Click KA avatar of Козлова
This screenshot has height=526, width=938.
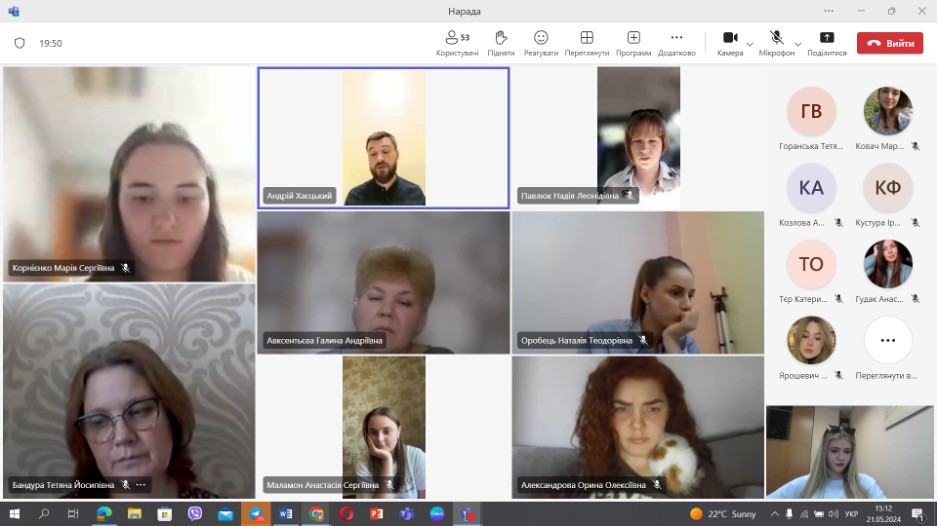pyautogui.click(x=811, y=188)
